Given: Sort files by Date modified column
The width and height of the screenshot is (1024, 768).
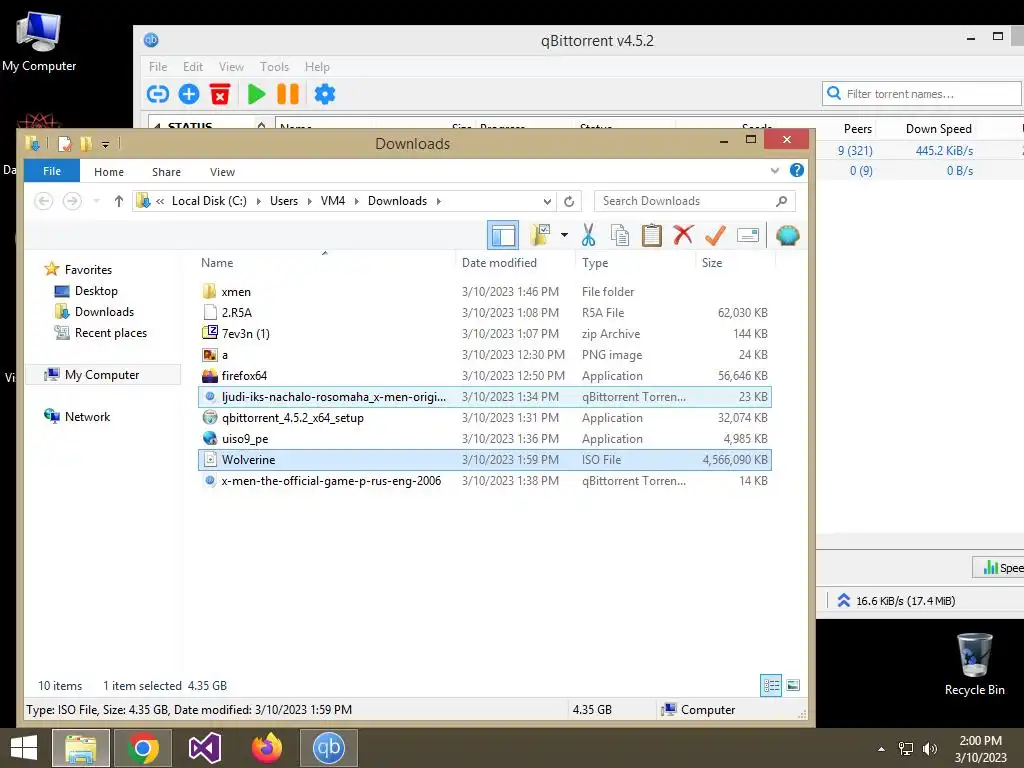Looking at the screenshot, I should (x=499, y=263).
